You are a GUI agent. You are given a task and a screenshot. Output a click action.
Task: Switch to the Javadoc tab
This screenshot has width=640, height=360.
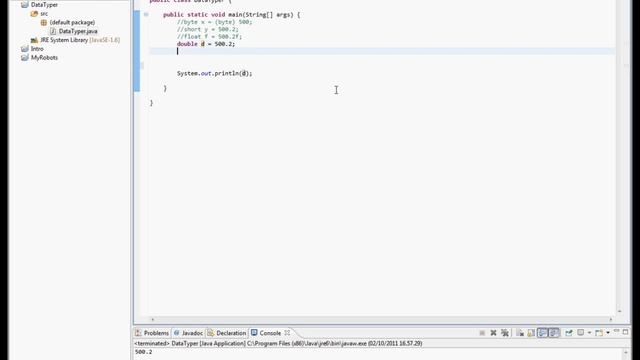[188, 333]
